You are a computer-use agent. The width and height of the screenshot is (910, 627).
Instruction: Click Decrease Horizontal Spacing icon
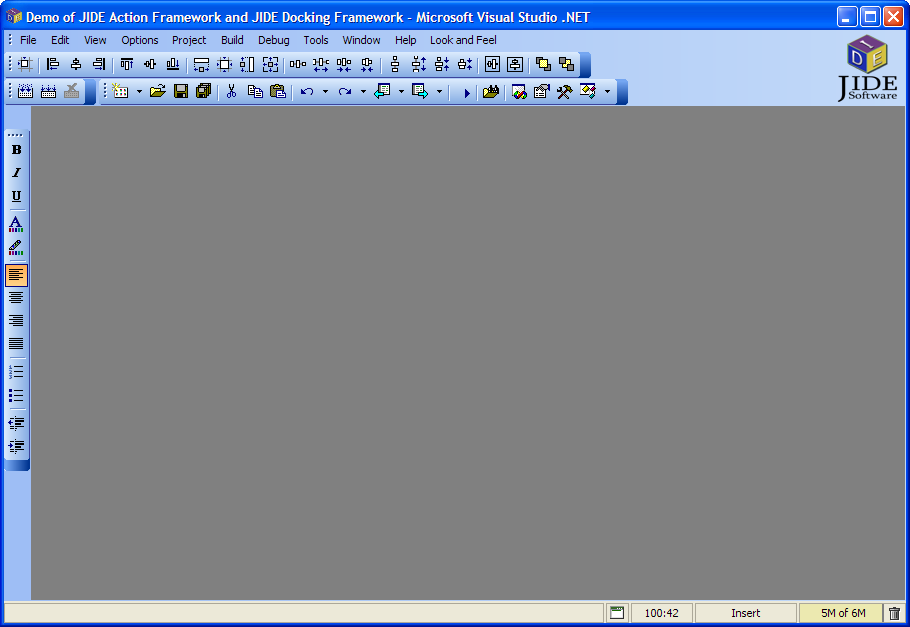coord(344,64)
